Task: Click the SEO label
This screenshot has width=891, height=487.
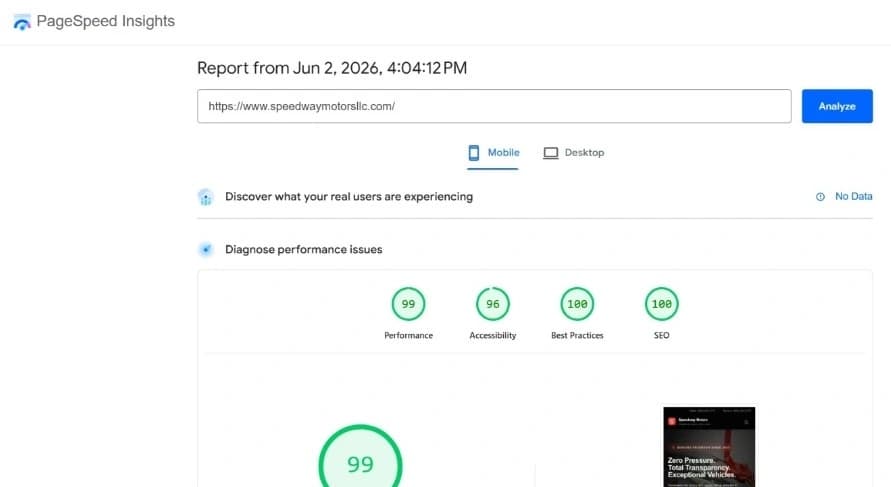Action: pos(661,335)
